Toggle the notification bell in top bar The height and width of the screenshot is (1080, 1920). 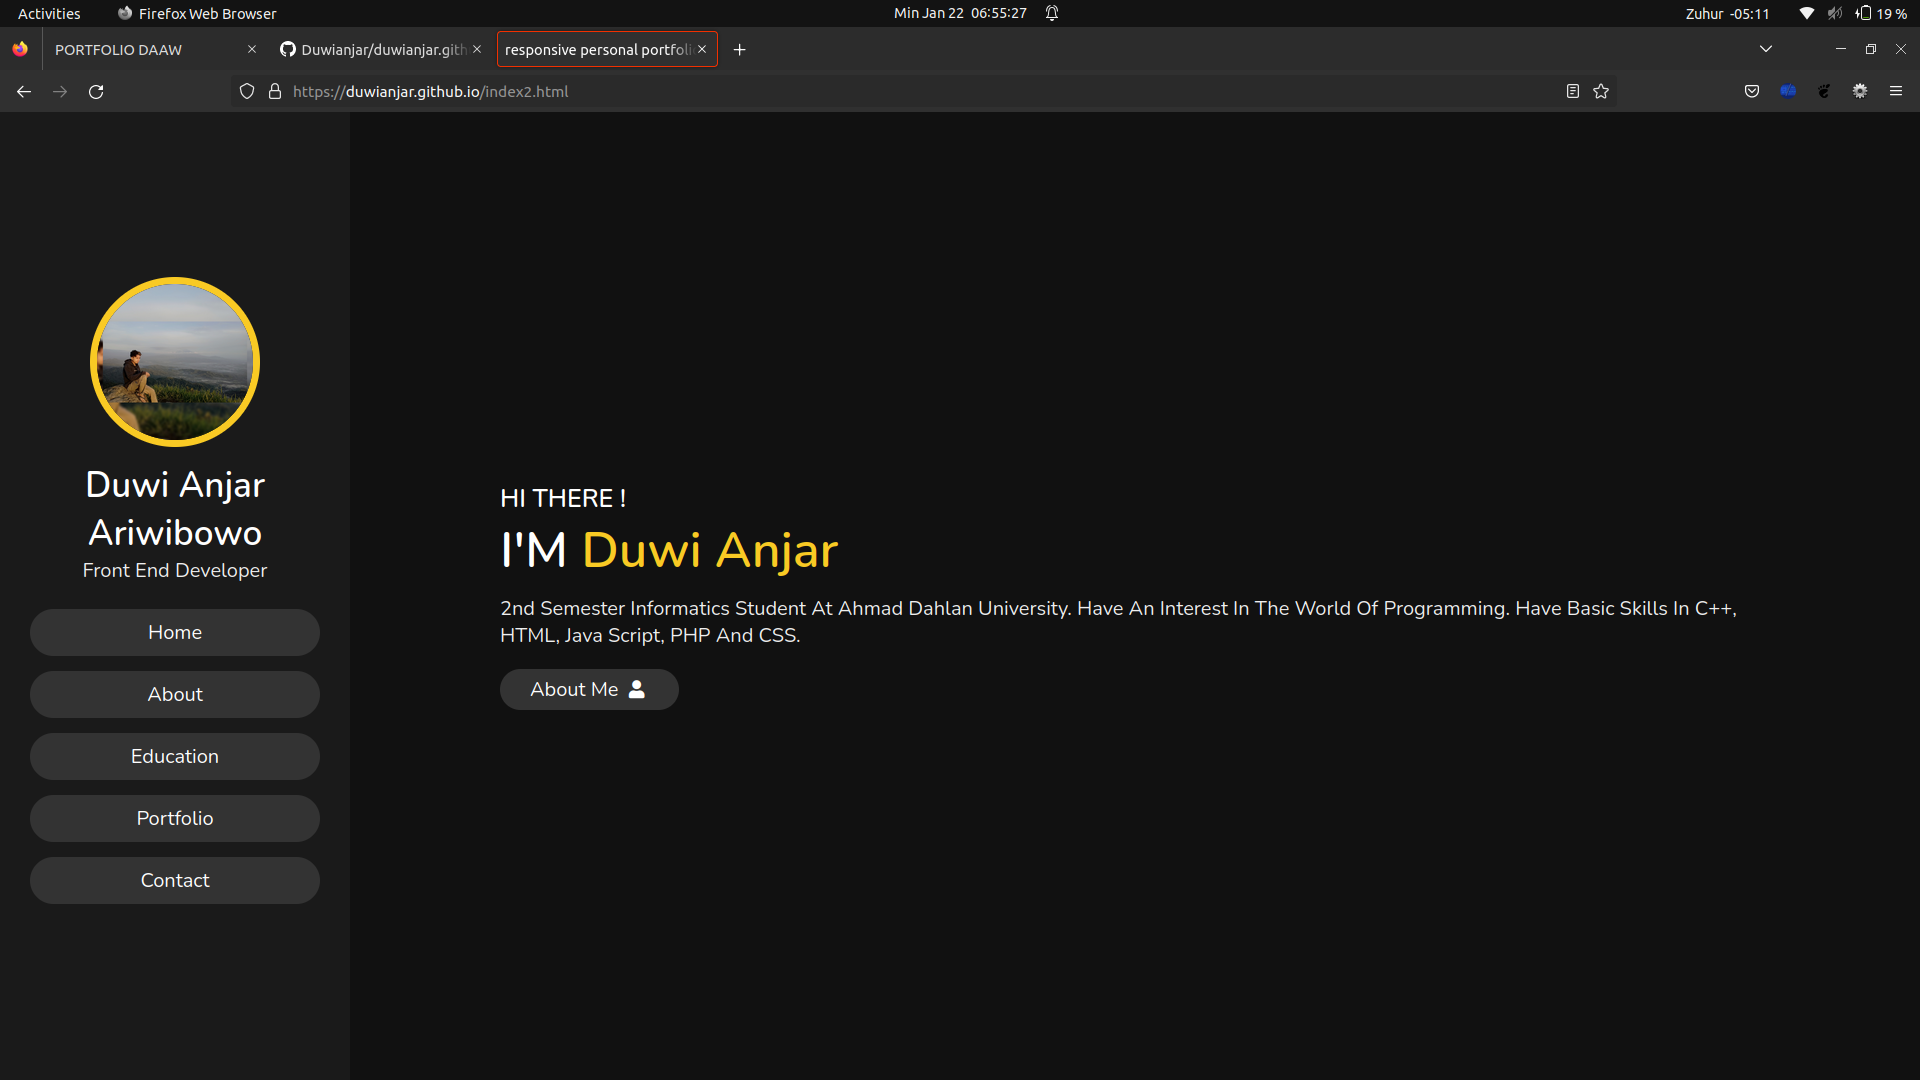[x=1051, y=13]
